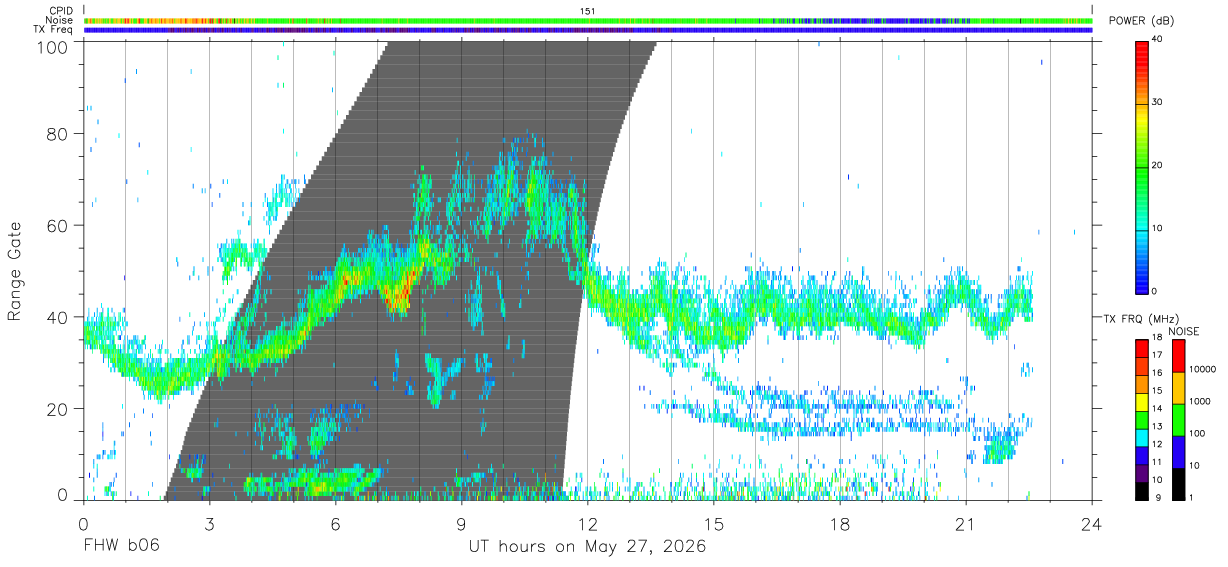Click the FHW b06 radar beam label
This screenshot has height=567, width=1228.
[120, 547]
